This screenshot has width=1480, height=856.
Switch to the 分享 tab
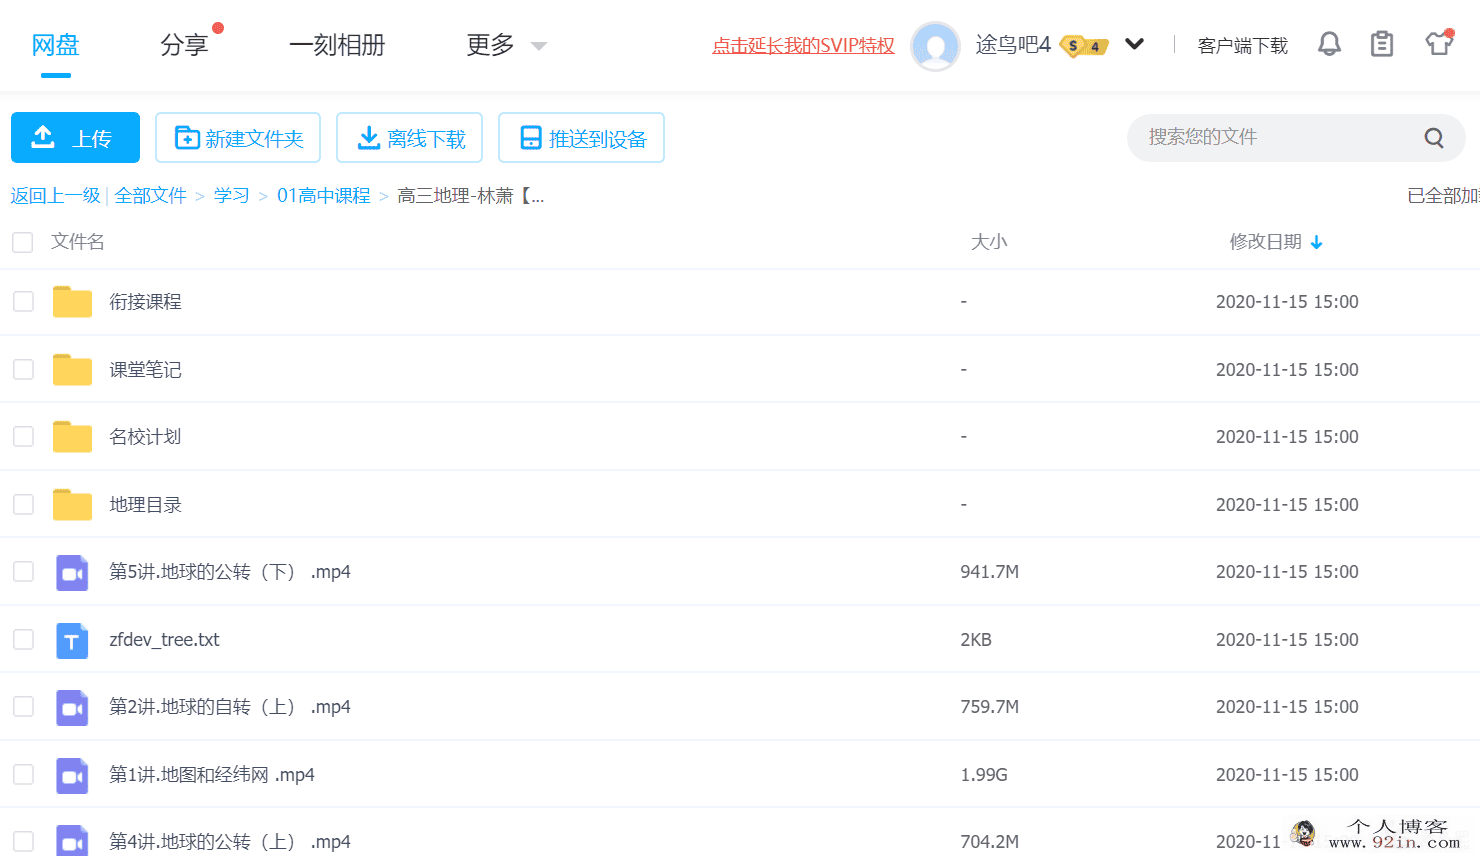[184, 45]
